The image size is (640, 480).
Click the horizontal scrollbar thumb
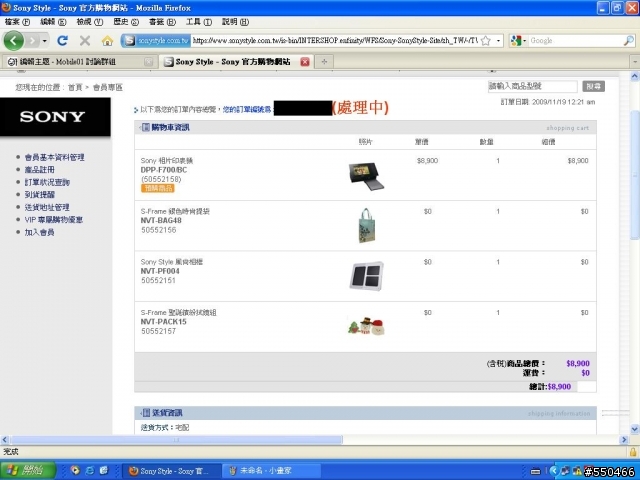point(176,440)
